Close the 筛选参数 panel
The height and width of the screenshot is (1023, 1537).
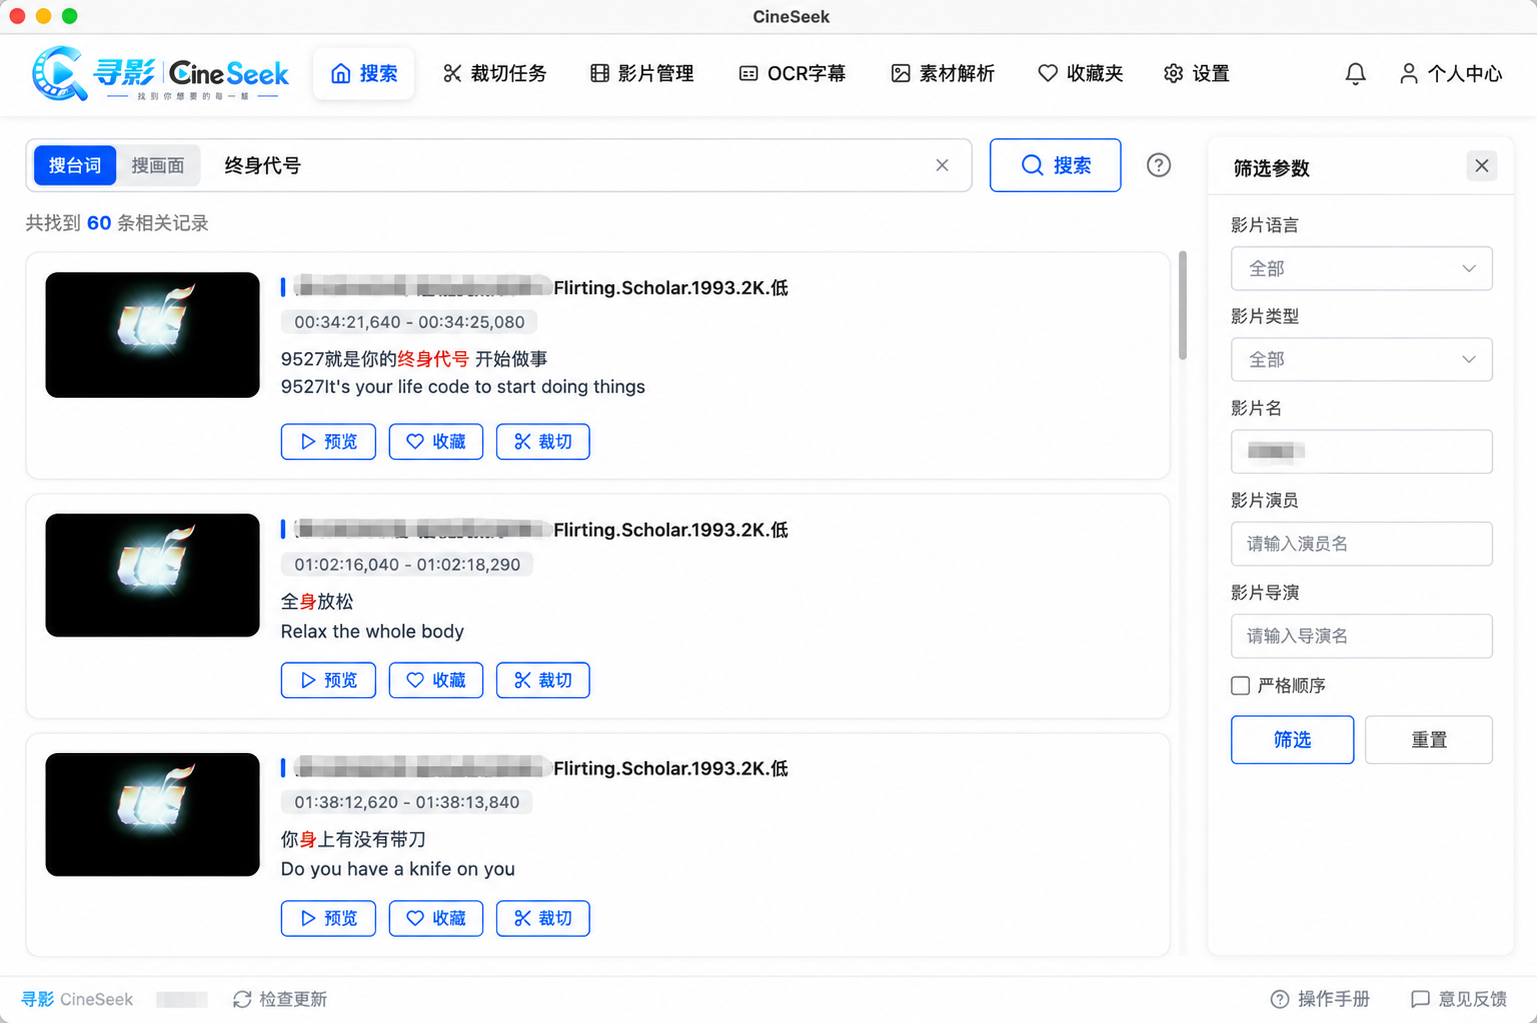(1481, 166)
